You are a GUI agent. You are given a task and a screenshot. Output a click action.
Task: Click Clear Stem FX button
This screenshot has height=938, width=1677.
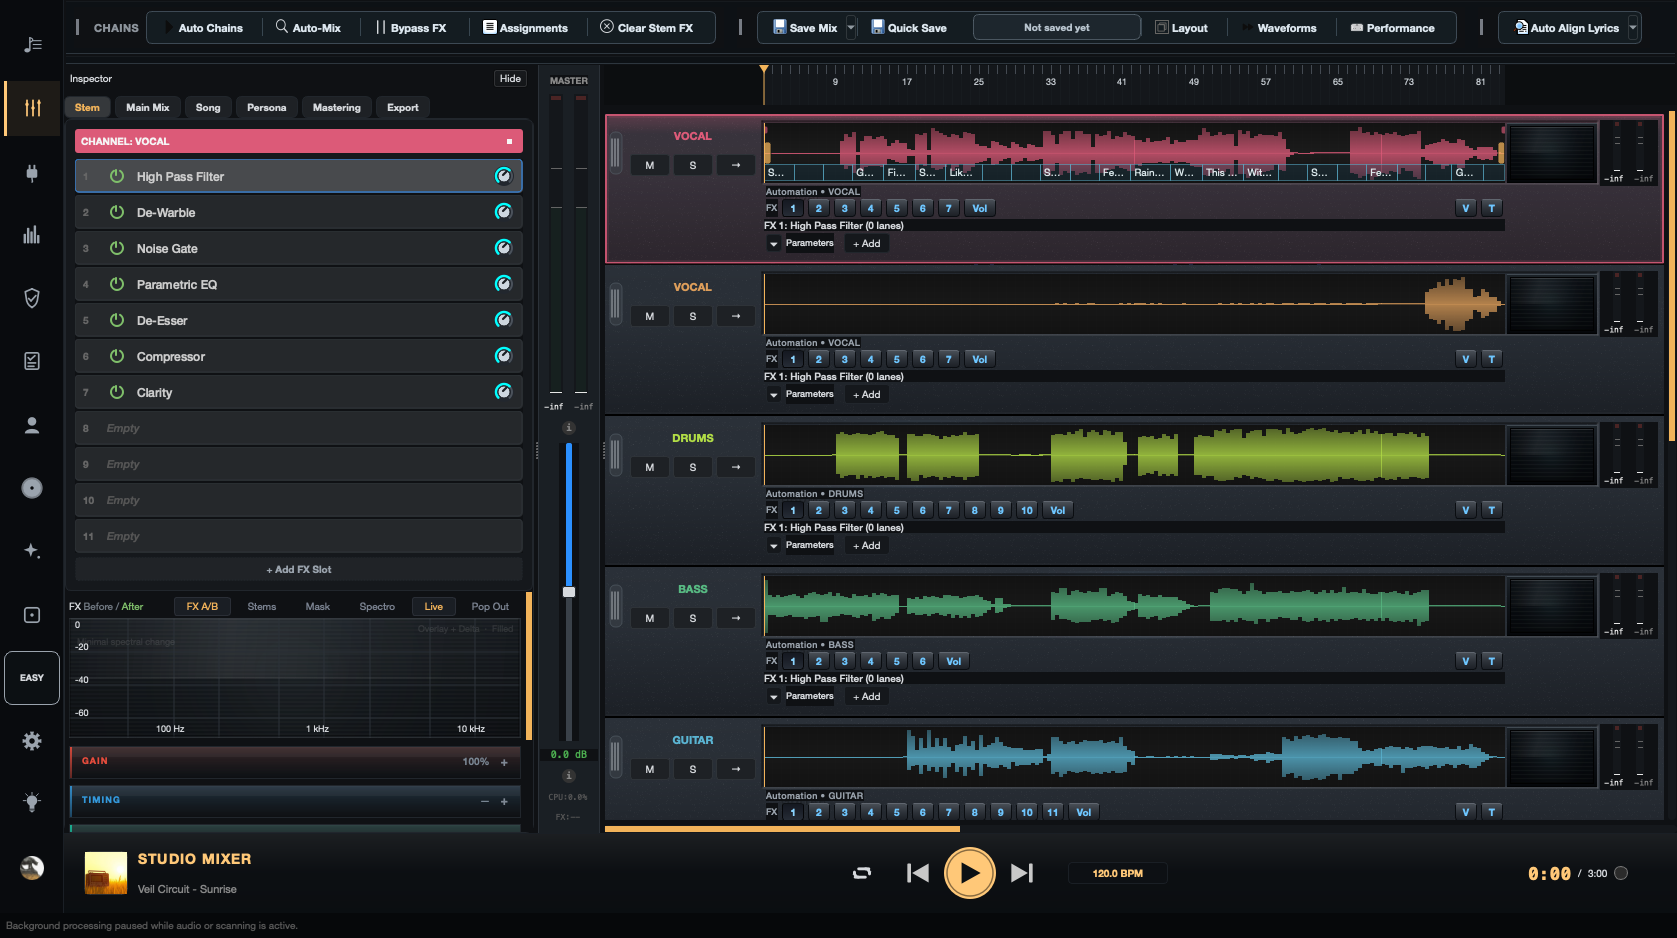tap(647, 28)
